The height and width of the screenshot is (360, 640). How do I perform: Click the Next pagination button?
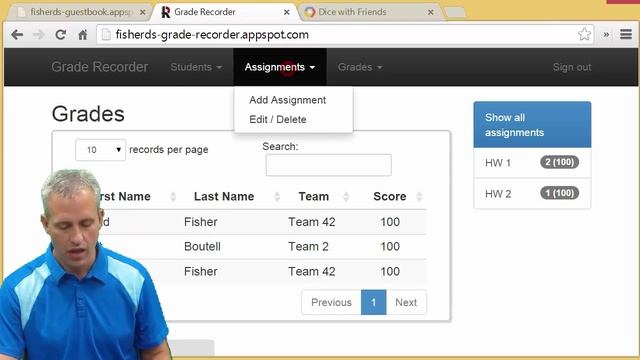[406, 302]
